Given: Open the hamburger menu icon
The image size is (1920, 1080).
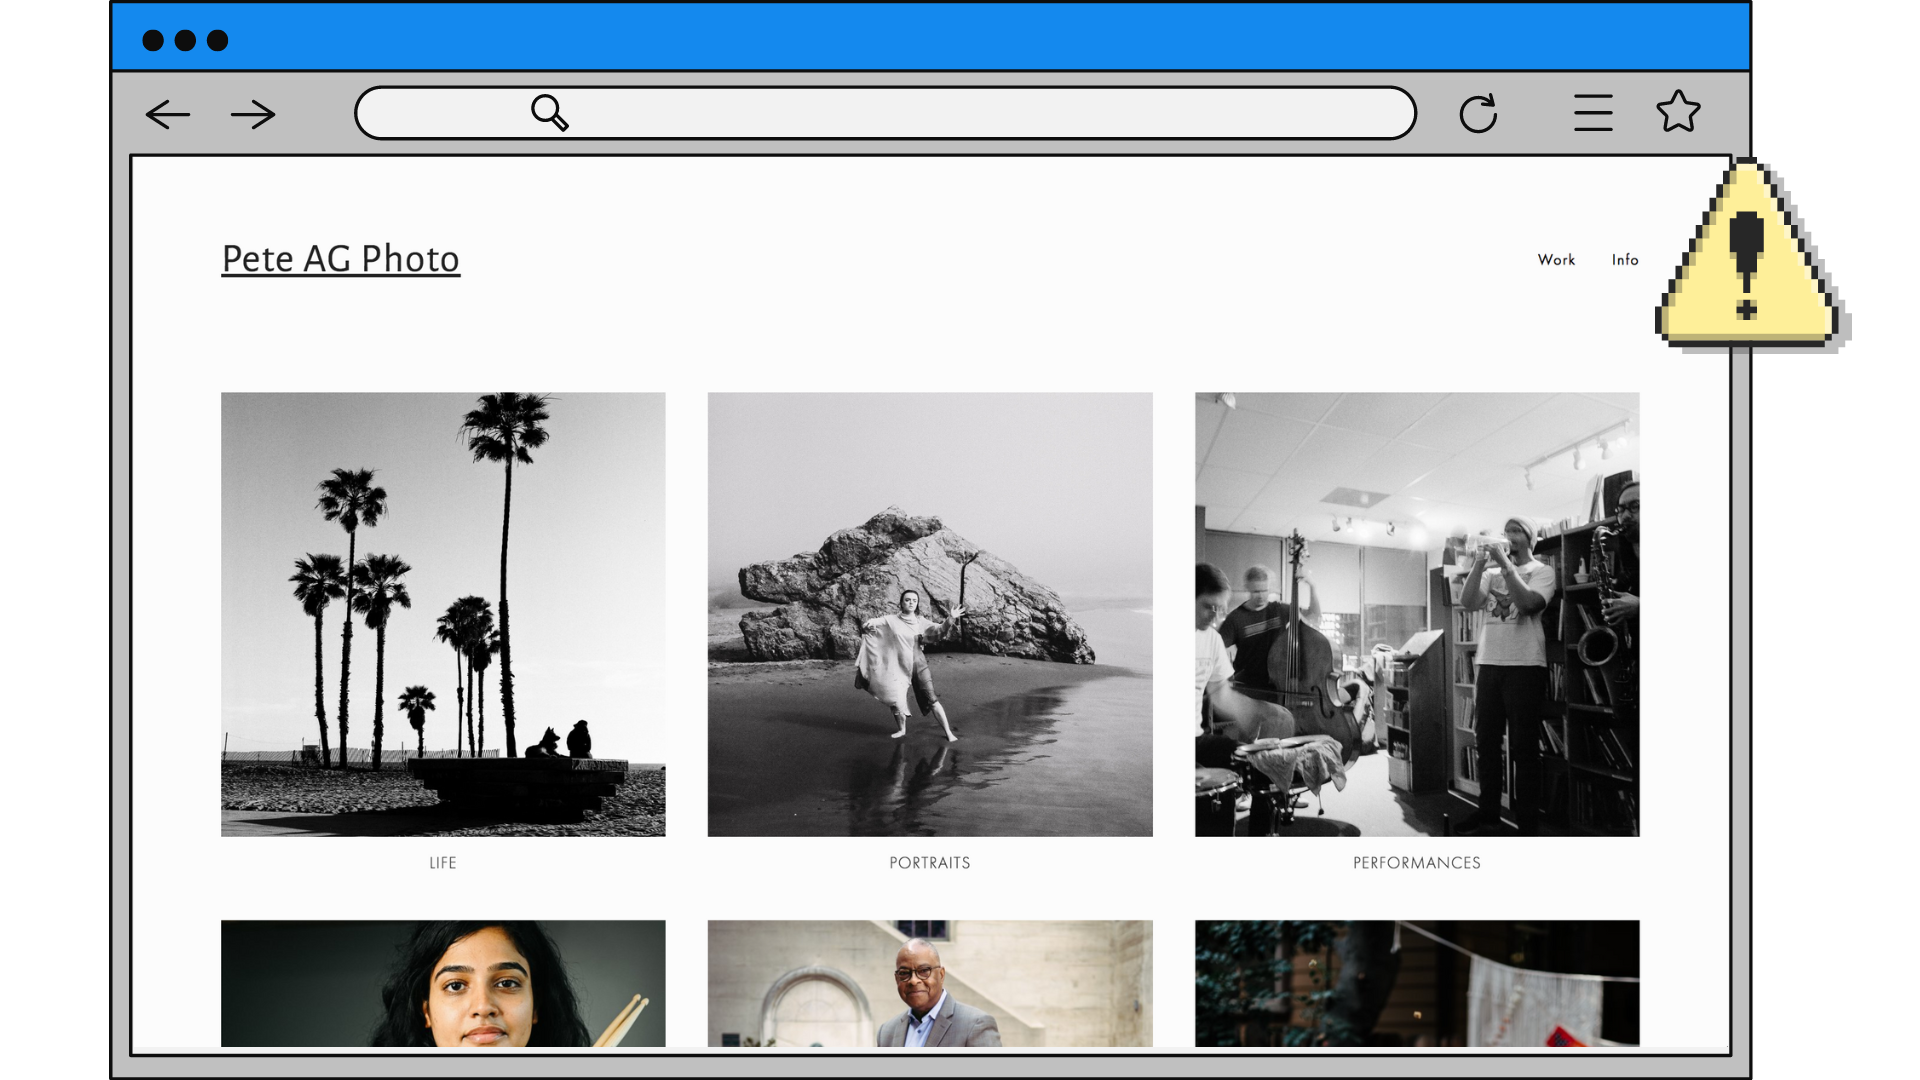Looking at the screenshot, I should 1592,113.
